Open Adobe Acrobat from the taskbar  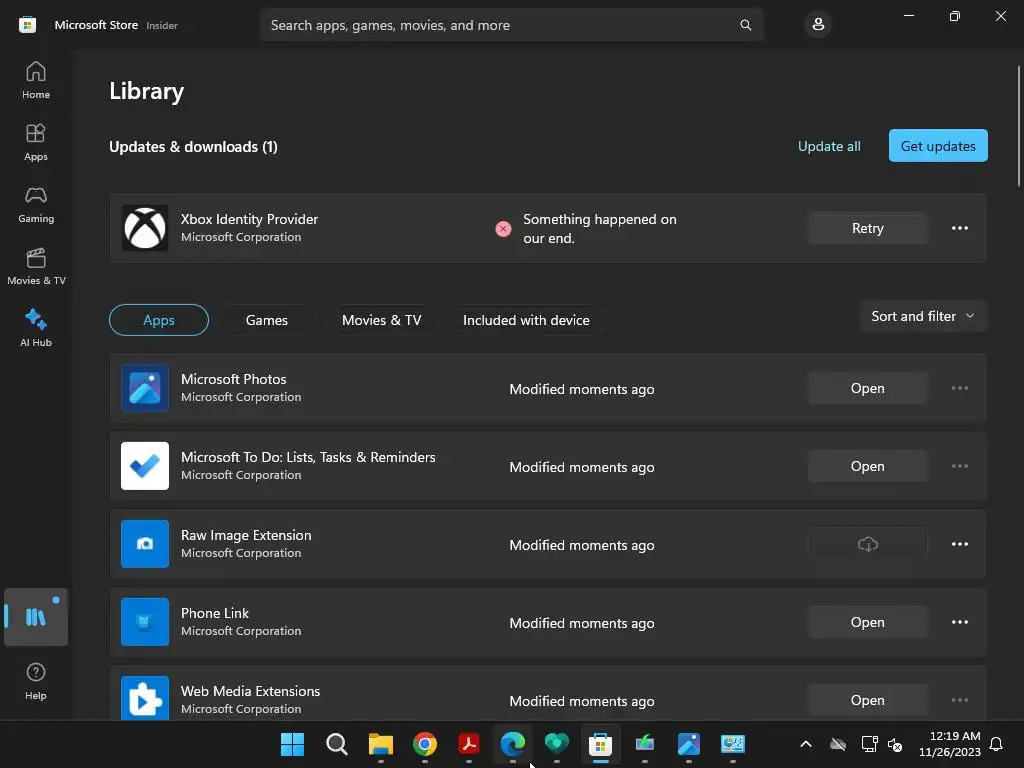[469, 744]
